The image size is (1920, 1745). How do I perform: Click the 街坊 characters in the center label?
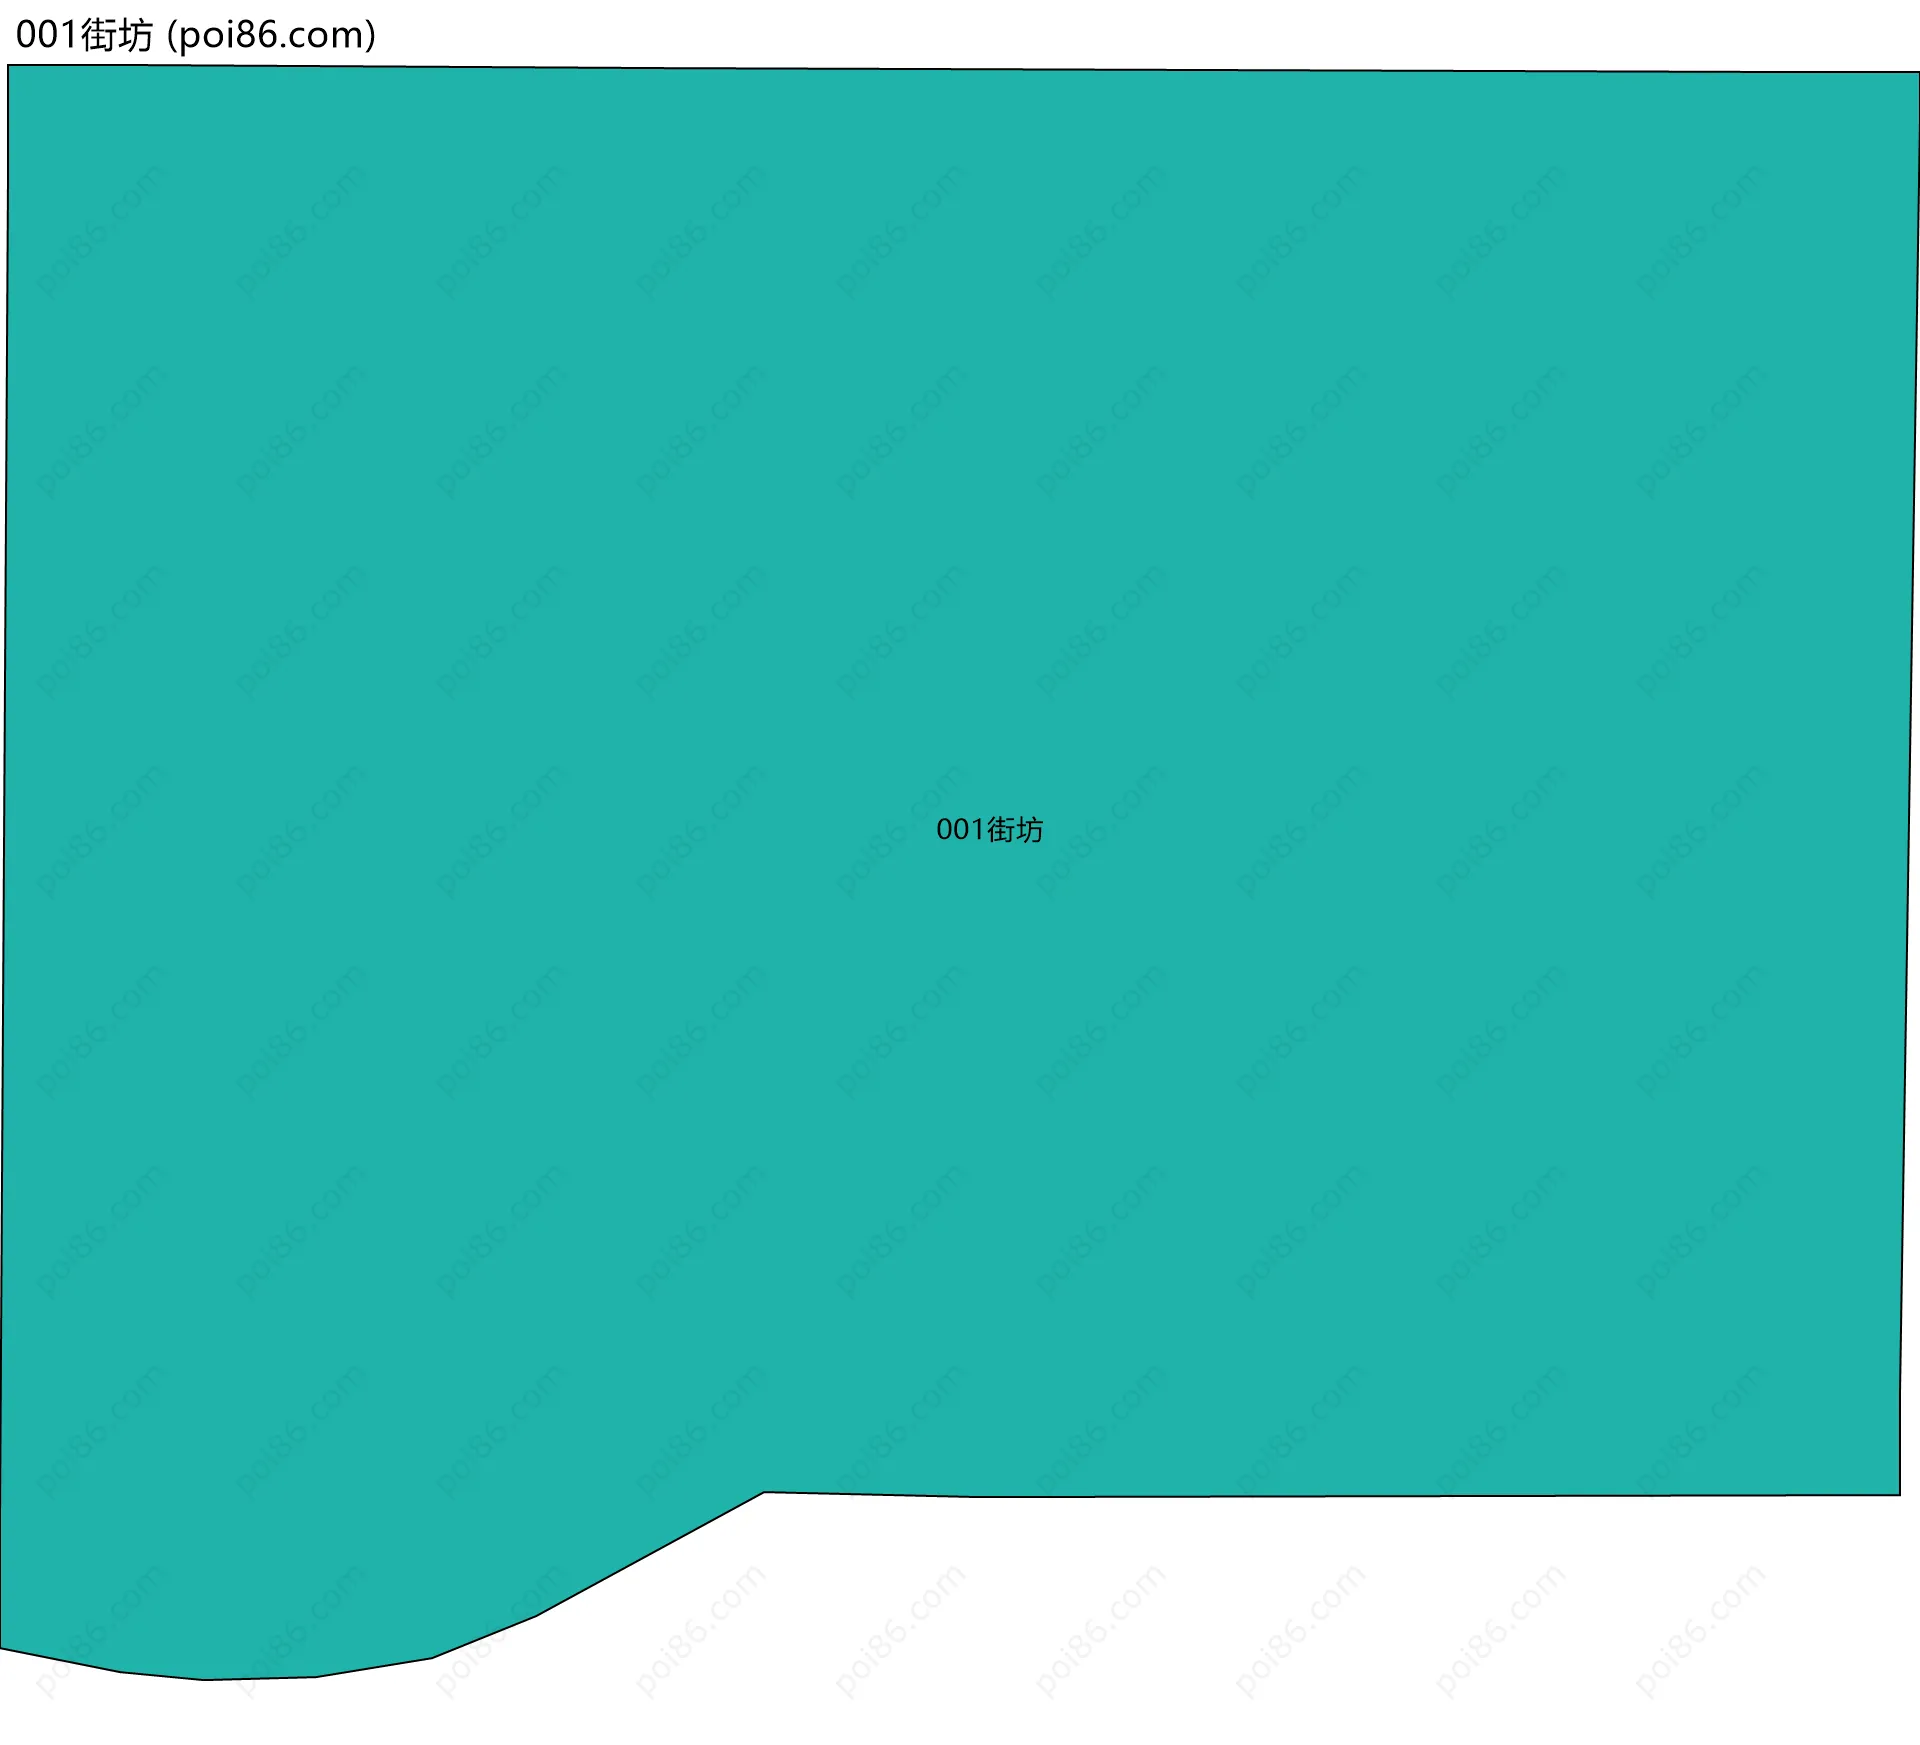1015,830
